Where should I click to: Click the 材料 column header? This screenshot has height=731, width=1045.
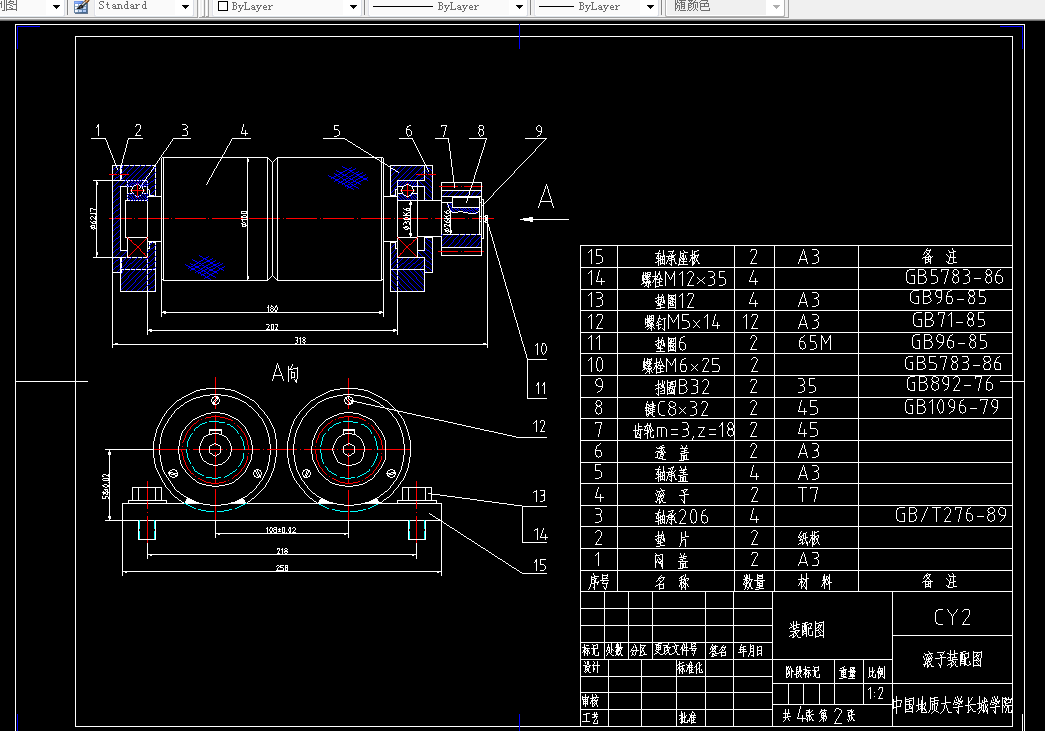point(815,582)
